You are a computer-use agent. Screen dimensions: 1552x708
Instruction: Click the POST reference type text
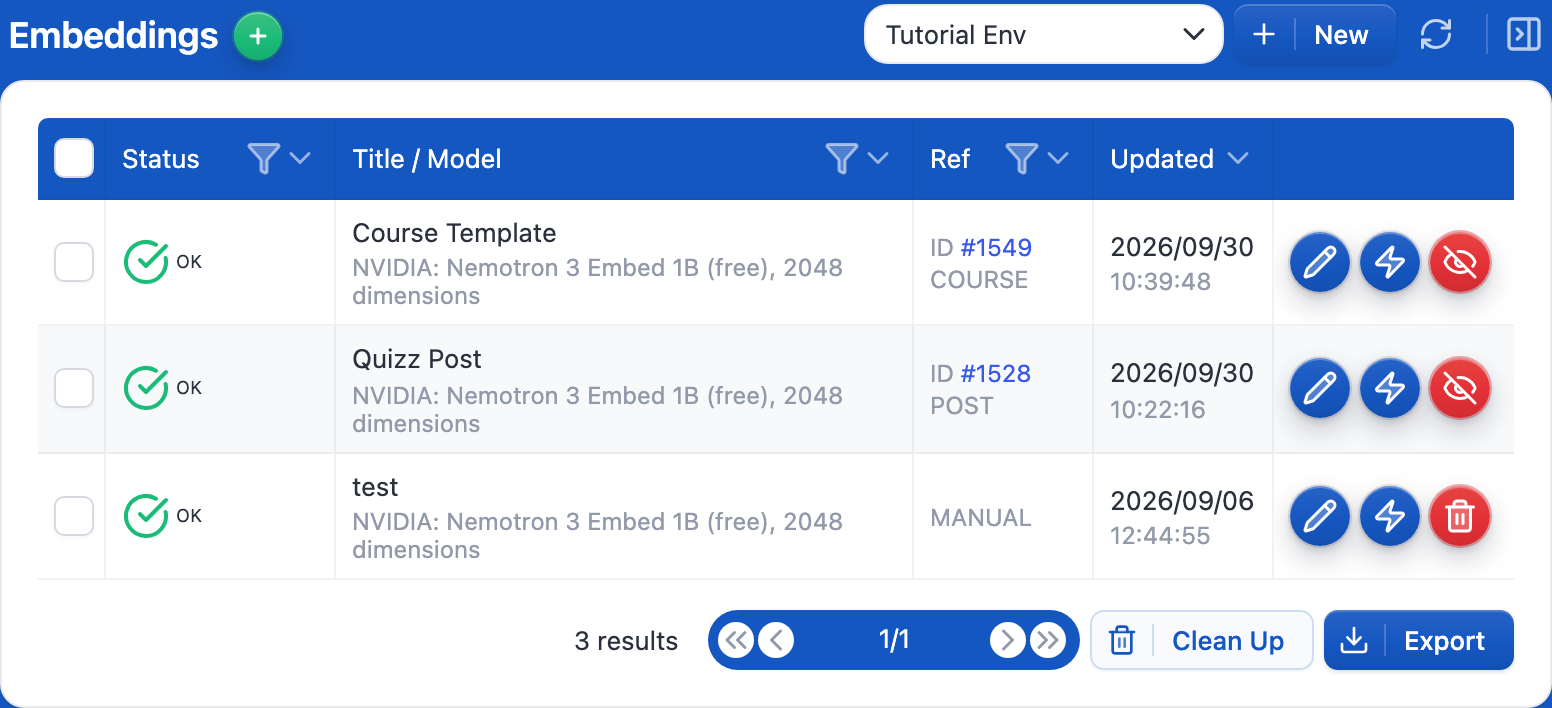[962, 406]
